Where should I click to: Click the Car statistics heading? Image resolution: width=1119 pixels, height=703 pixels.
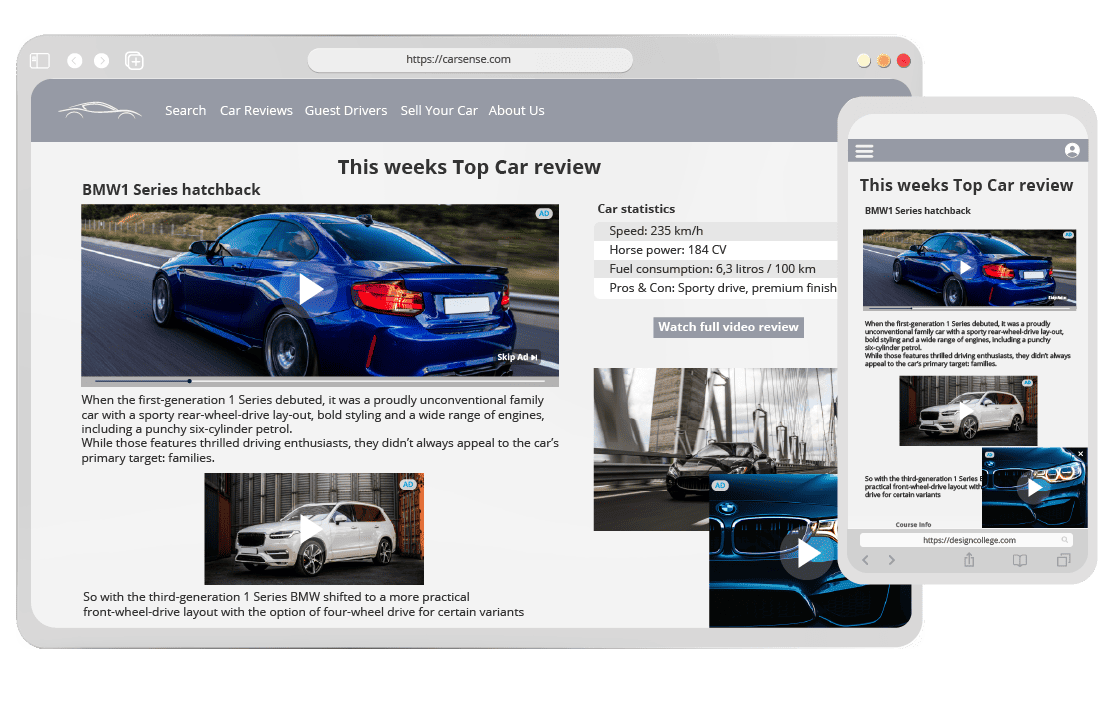636,209
